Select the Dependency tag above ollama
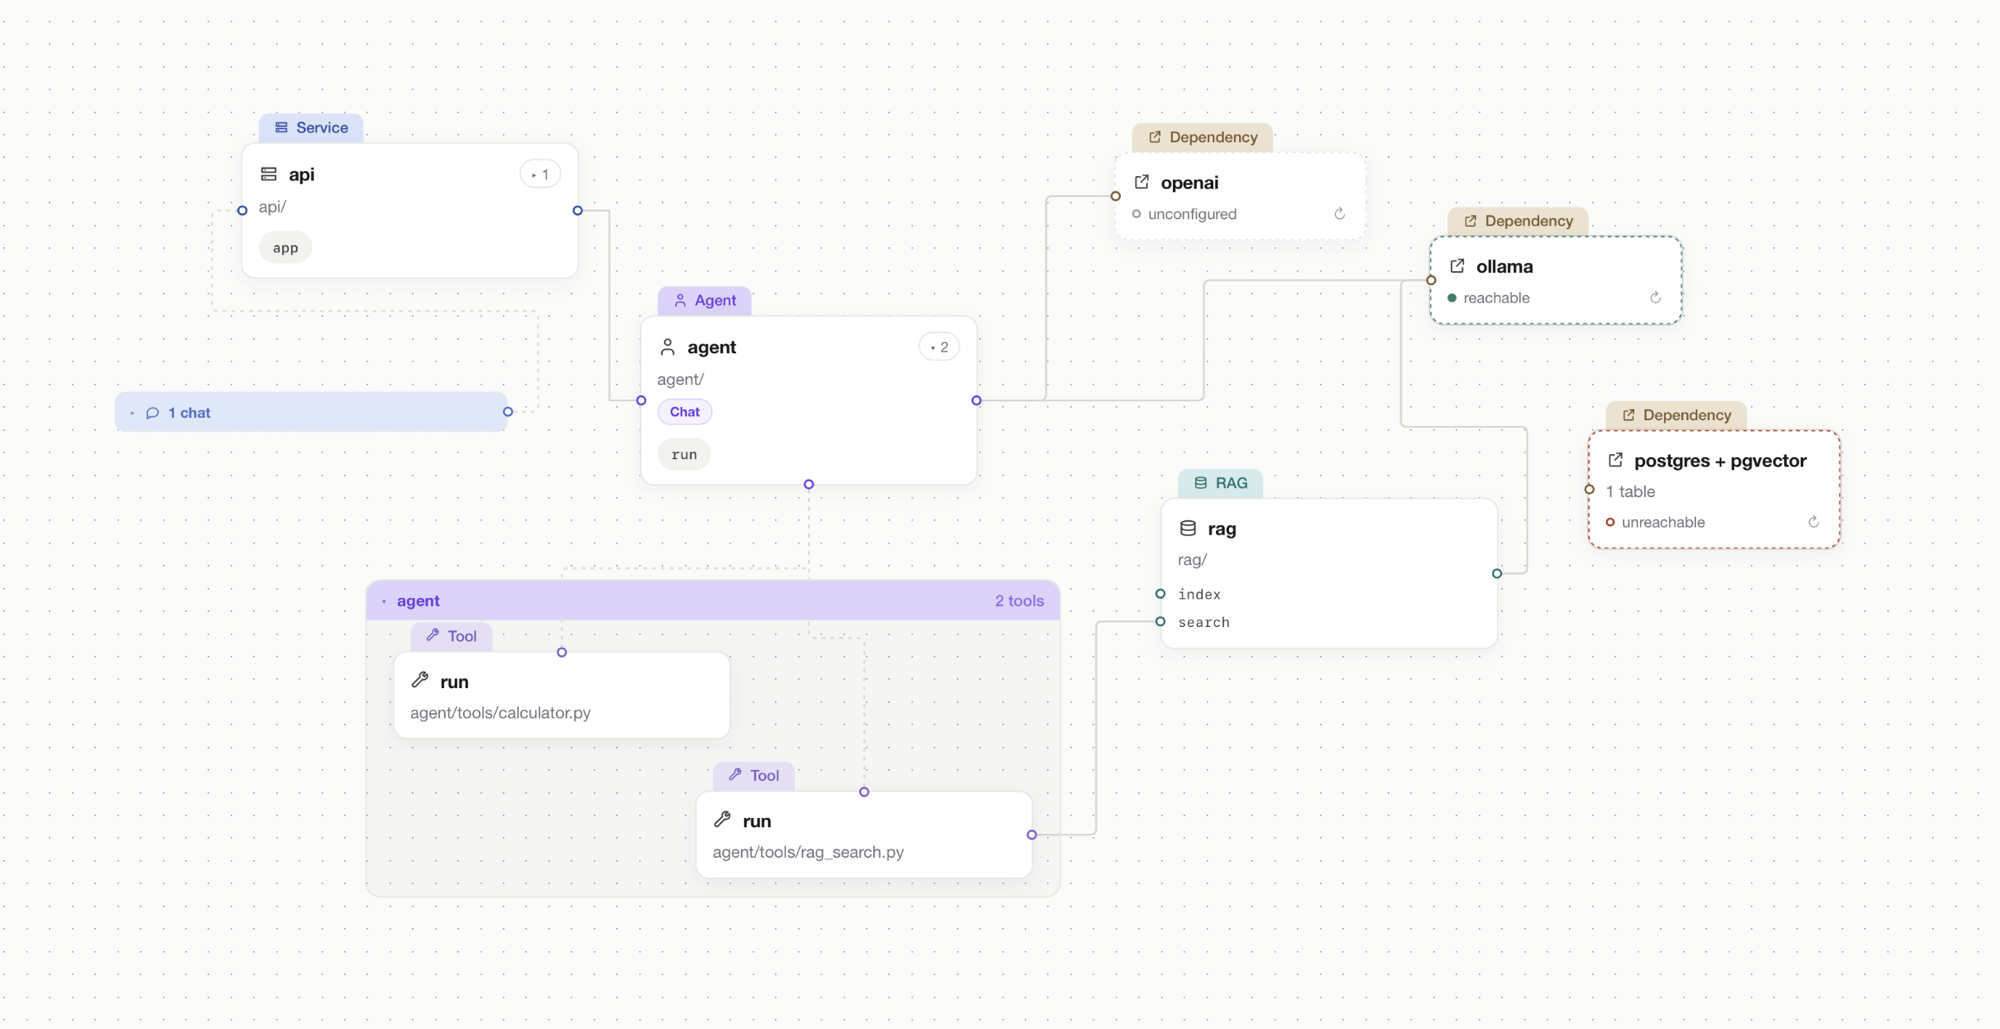The height and width of the screenshot is (1029, 2000). 1518,221
